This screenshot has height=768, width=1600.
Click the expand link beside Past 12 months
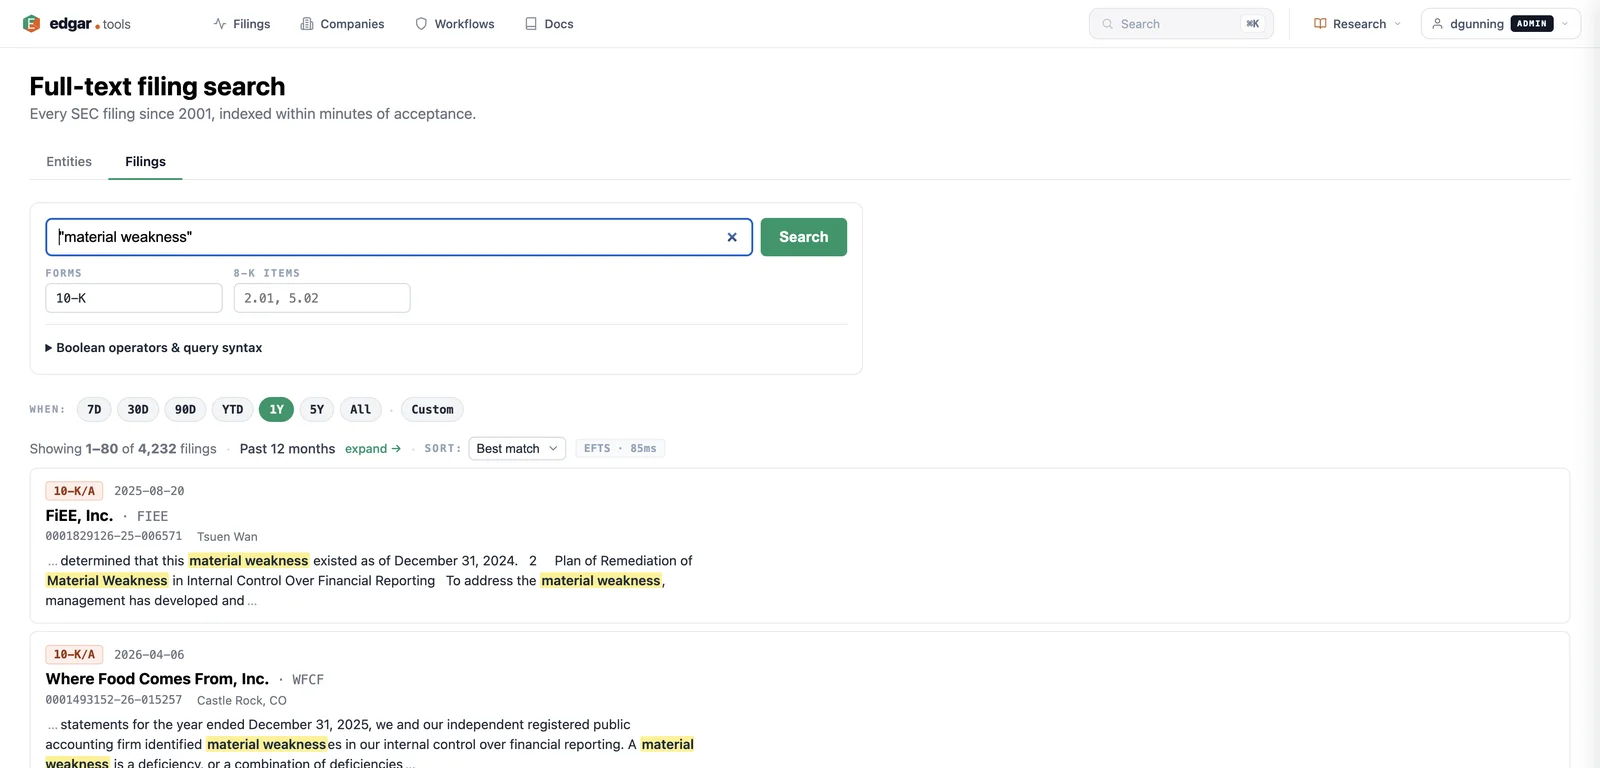click(373, 449)
